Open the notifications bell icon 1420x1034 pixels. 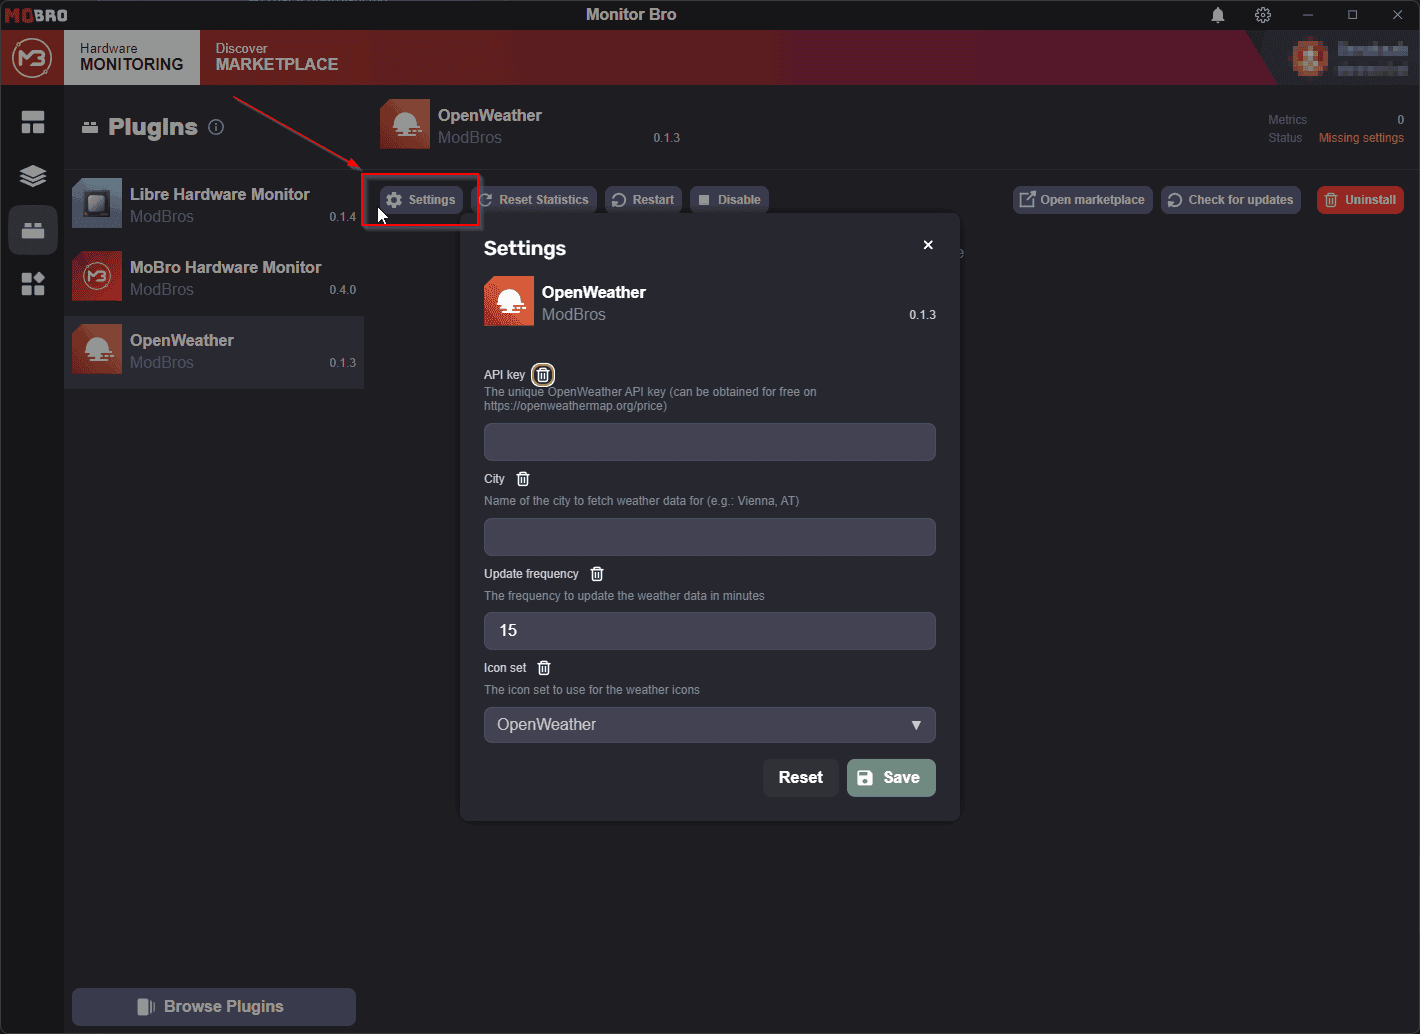point(1218,15)
